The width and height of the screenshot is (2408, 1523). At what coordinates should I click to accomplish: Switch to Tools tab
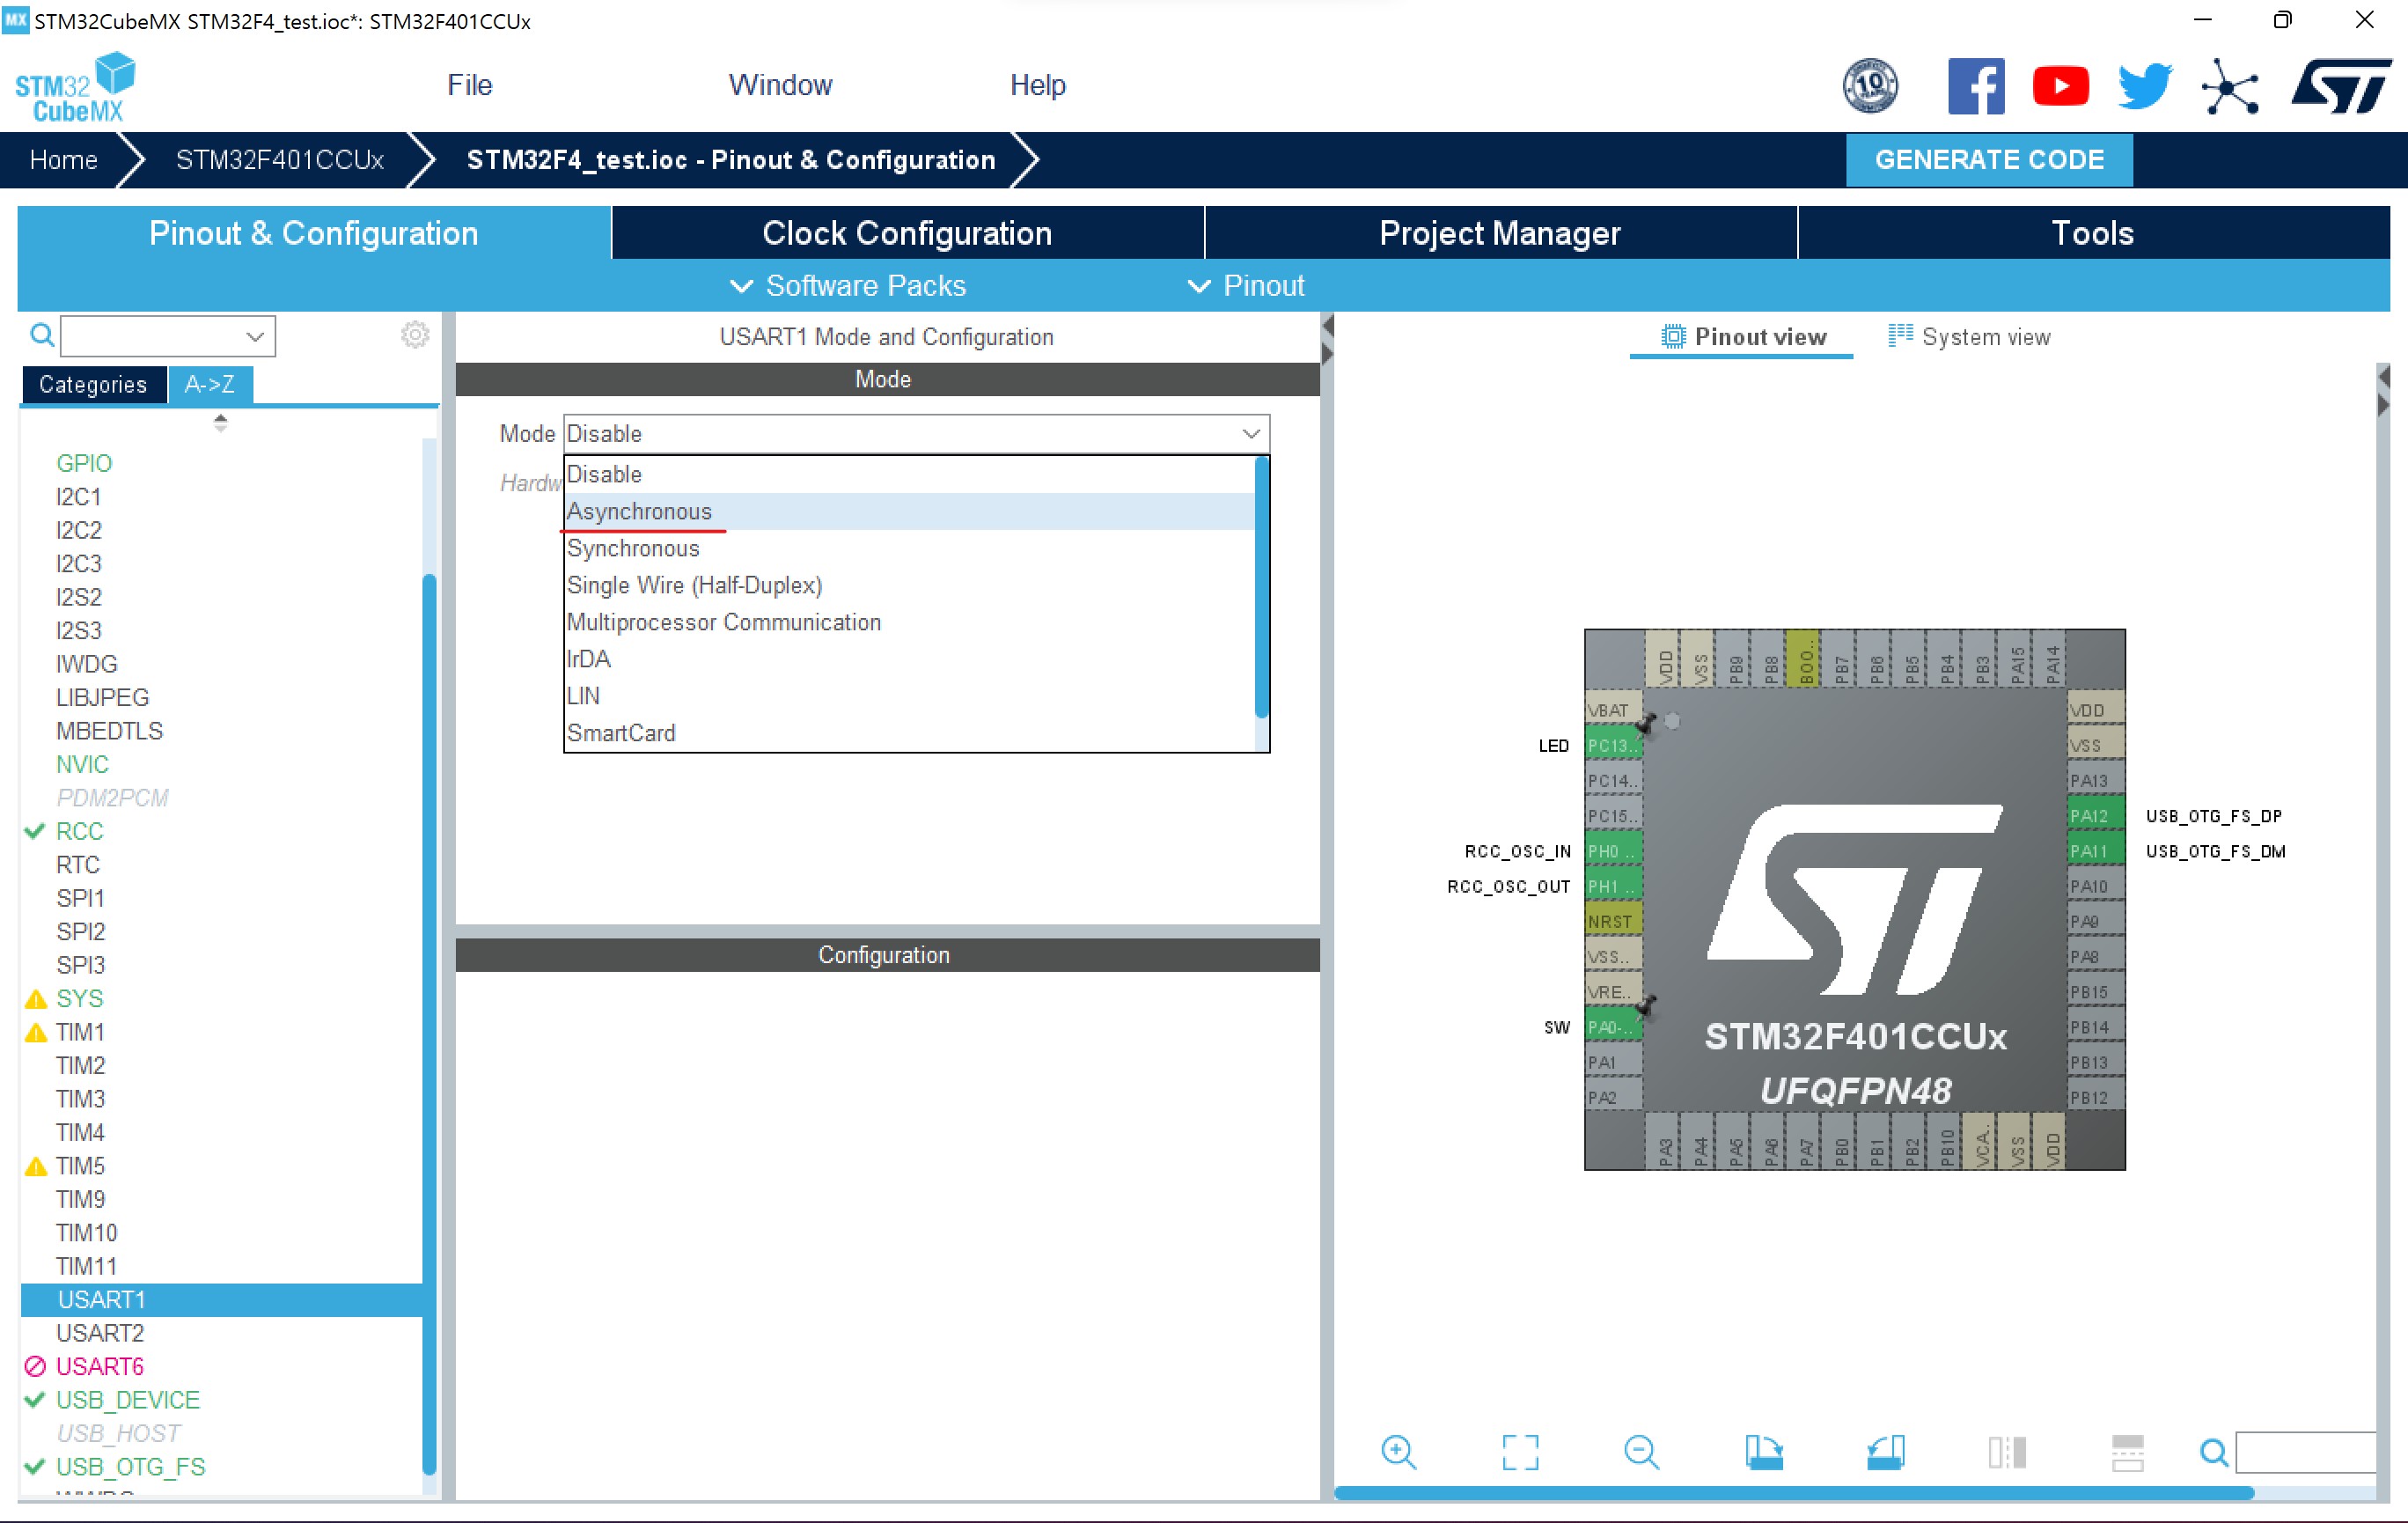2093,233
